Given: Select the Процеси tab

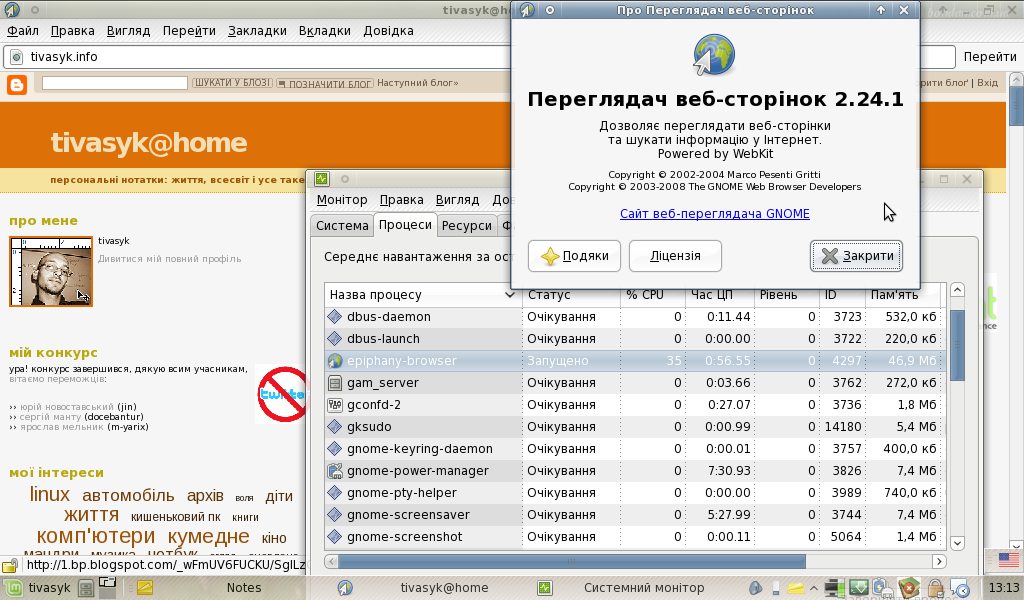Looking at the screenshot, I should pyautogui.click(x=405, y=225).
